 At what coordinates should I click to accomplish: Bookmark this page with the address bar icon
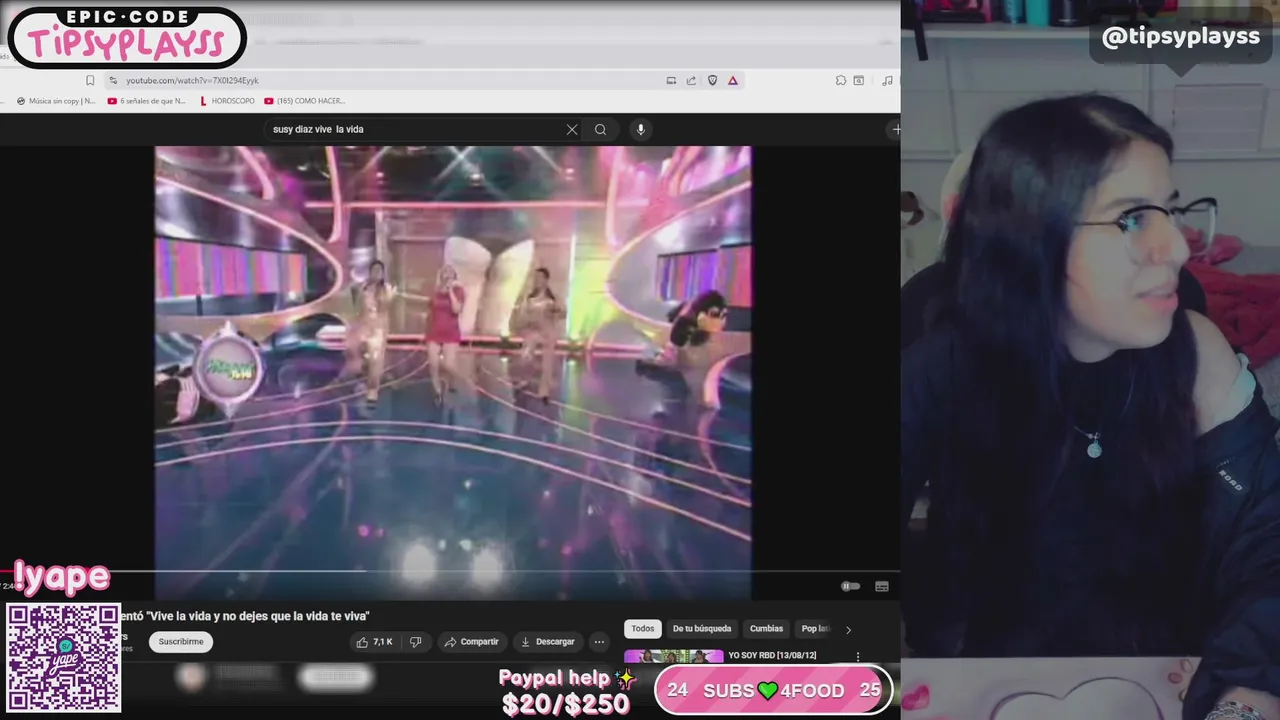click(x=90, y=80)
